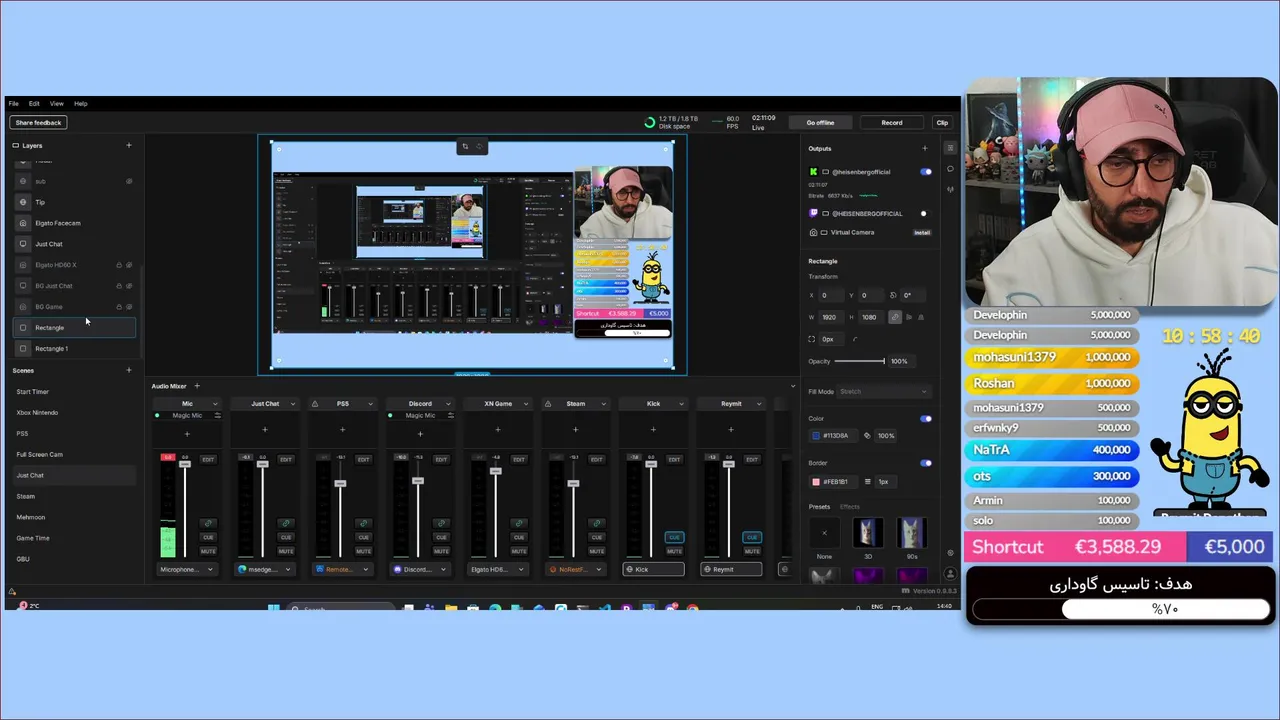Toggle the Twitch @HEISENBERGOFFICIAL output switch
The height and width of the screenshot is (720, 1280).
tap(925, 213)
